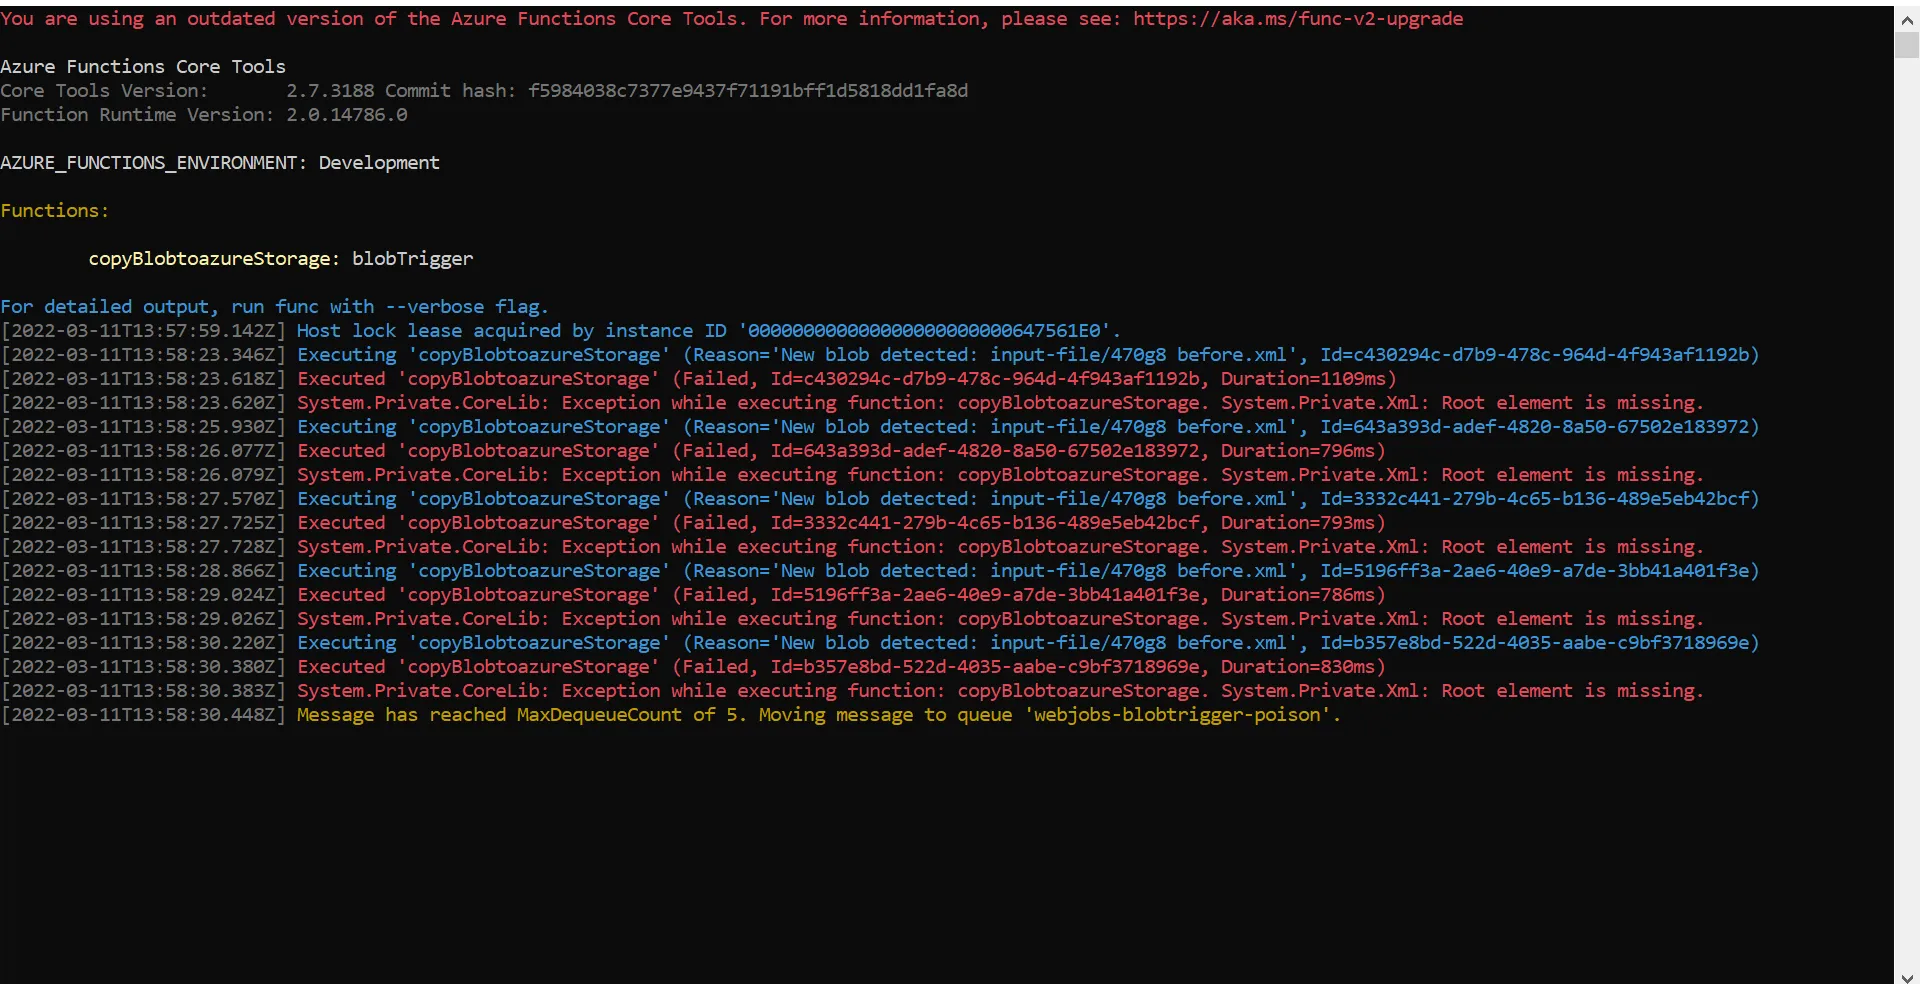Click the version number "2.7.3188"

[x=330, y=91]
